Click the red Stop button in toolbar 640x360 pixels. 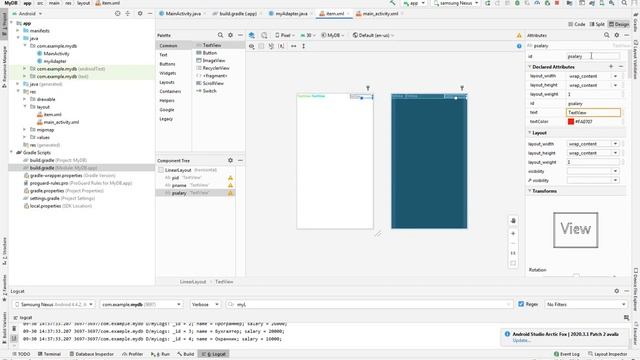[x=557, y=3]
